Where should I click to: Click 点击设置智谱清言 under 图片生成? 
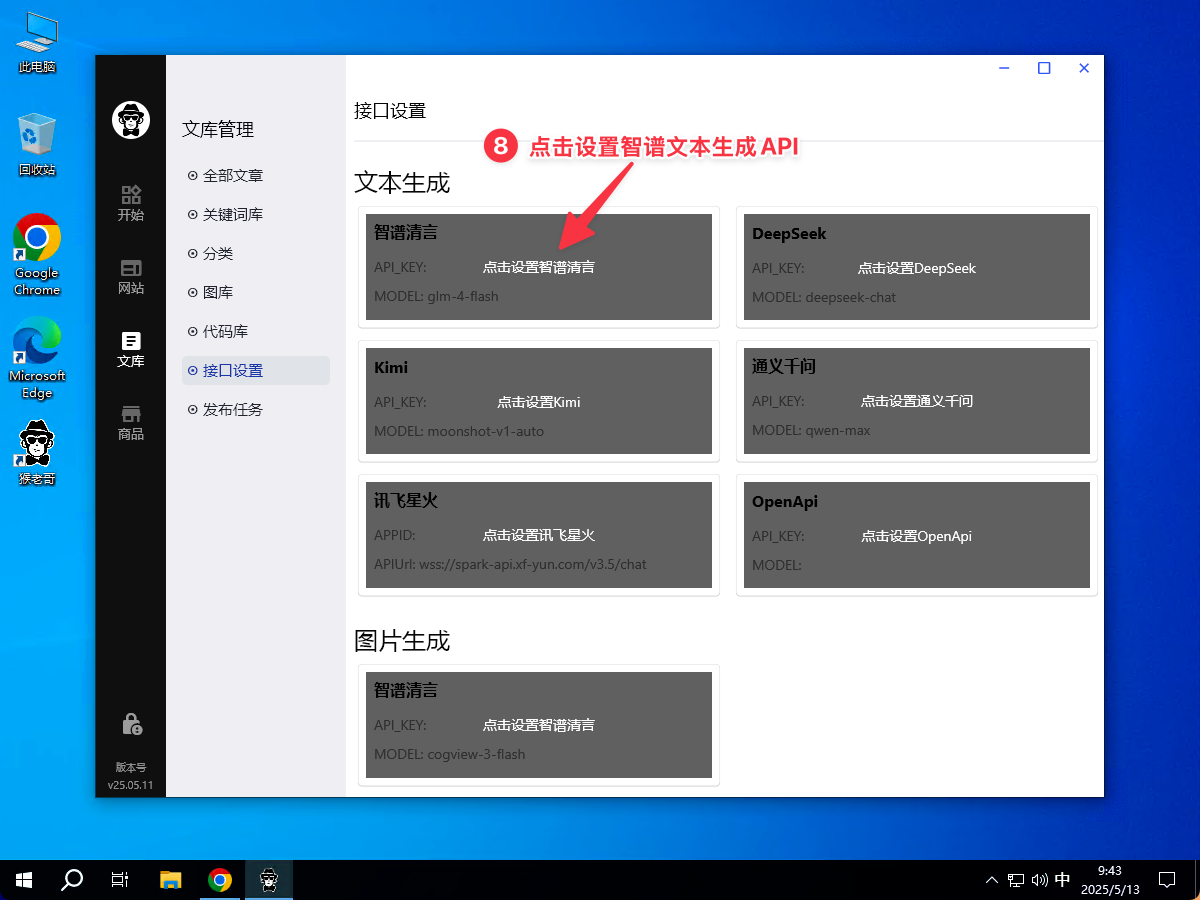click(x=539, y=726)
